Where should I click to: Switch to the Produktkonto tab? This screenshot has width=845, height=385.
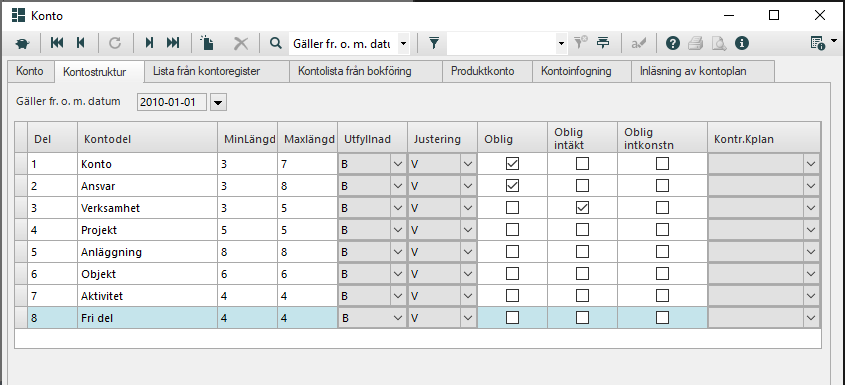pyautogui.click(x=483, y=71)
